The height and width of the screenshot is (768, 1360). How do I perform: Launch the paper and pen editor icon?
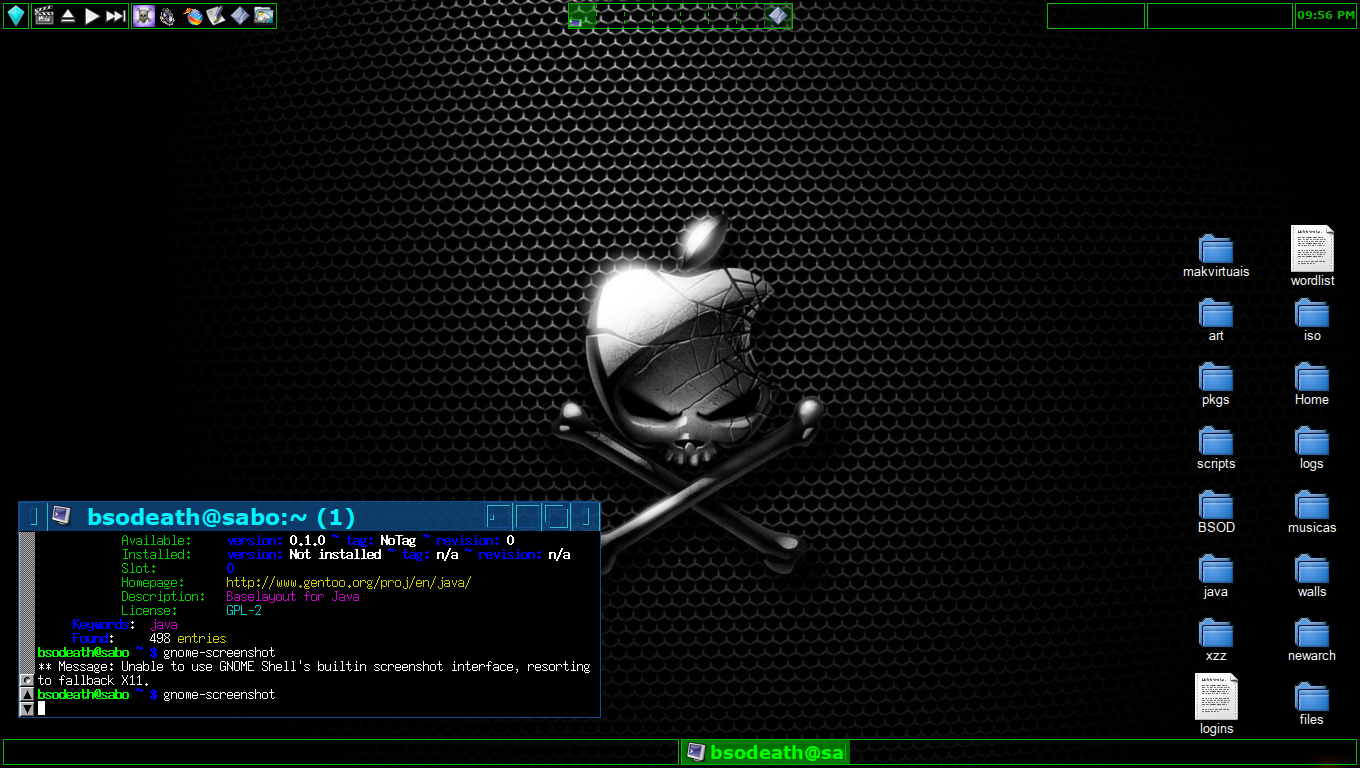[216, 16]
